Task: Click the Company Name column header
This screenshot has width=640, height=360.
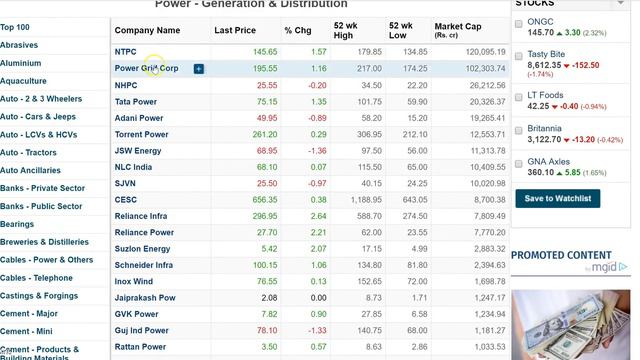Action: [147, 30]
